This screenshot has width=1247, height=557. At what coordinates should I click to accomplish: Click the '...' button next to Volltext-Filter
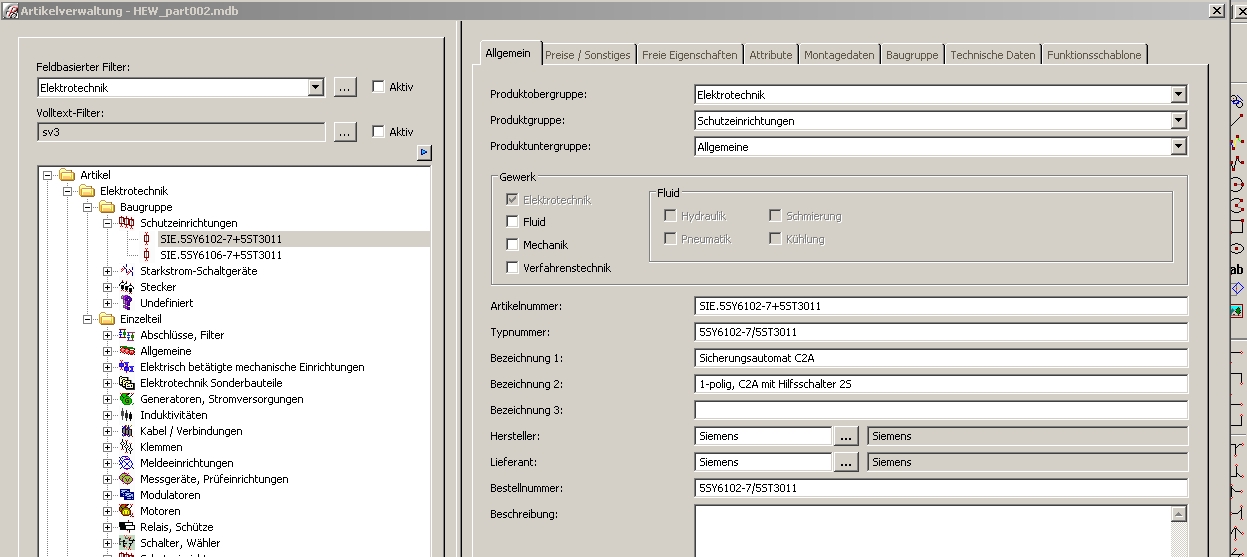click(344, 132)
